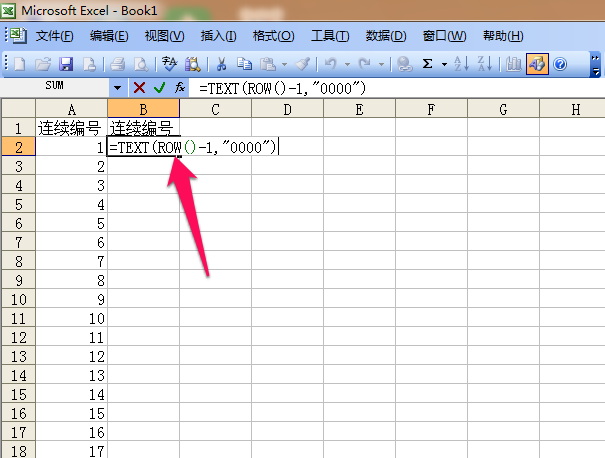
Task: Print the sheet using the printer icon
Action: 117,64
